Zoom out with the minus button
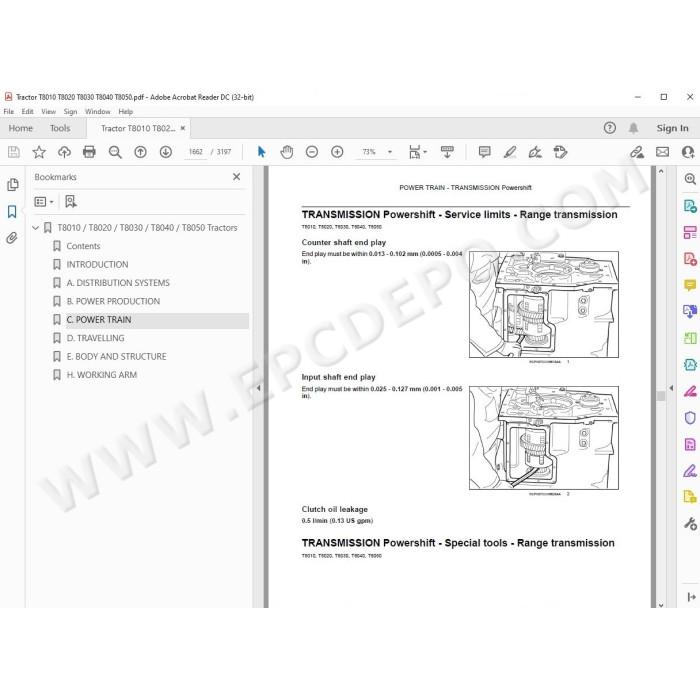This screenshot has width=700, height=700. coord(312,152)
